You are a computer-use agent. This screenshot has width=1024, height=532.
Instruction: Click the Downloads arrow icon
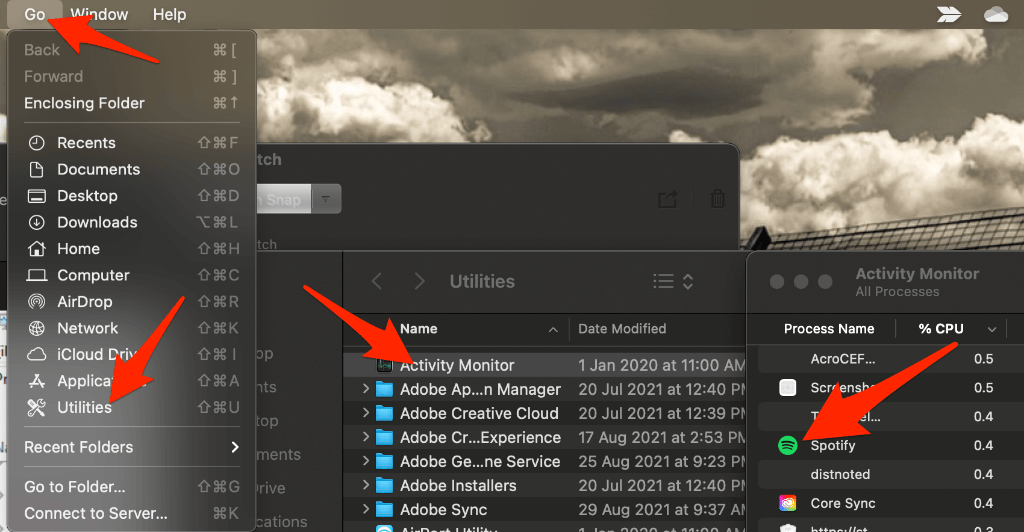point(37,223)
